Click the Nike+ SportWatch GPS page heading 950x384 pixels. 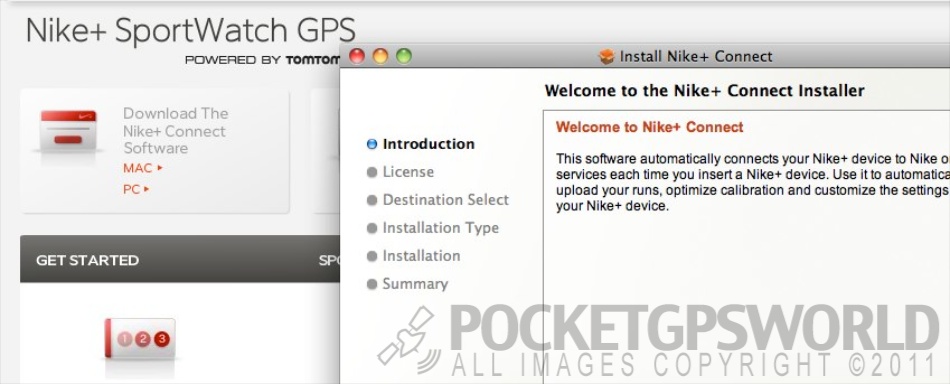pyautogui.click(x=191, y=30)
